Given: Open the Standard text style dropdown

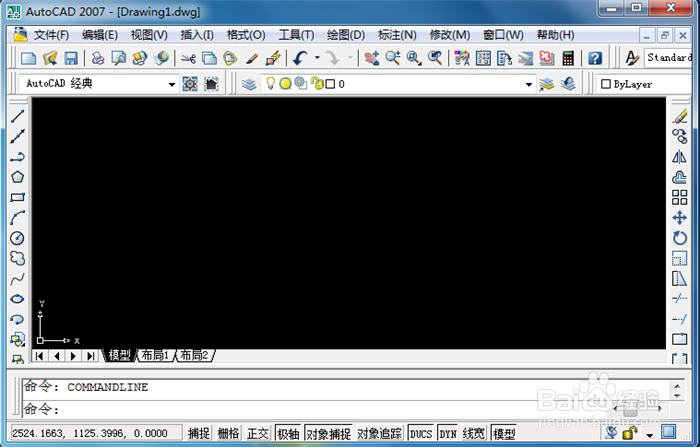Looking at the screenshot, I should point(668,58).
